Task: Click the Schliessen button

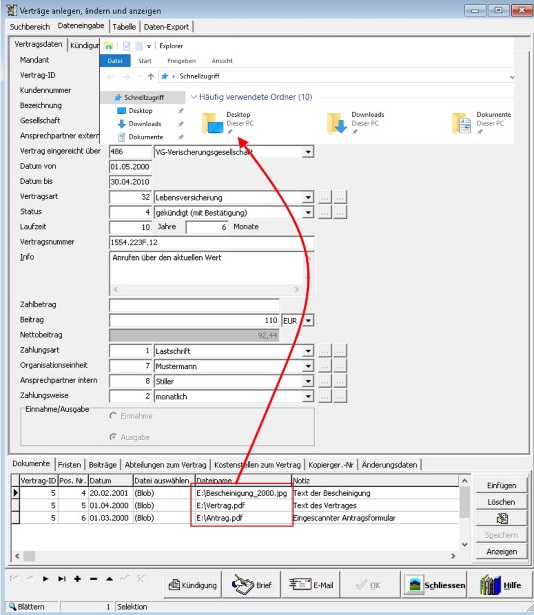Action: tap(435, 585)
